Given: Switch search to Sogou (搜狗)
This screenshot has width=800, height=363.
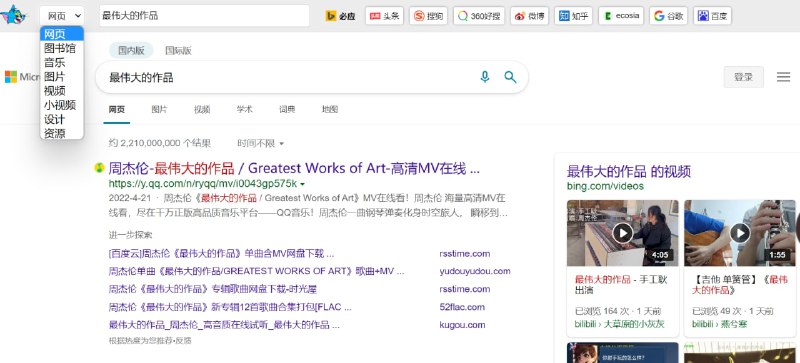Looking at the screenshot, I should pyautogui.click(x=429, y=16).
